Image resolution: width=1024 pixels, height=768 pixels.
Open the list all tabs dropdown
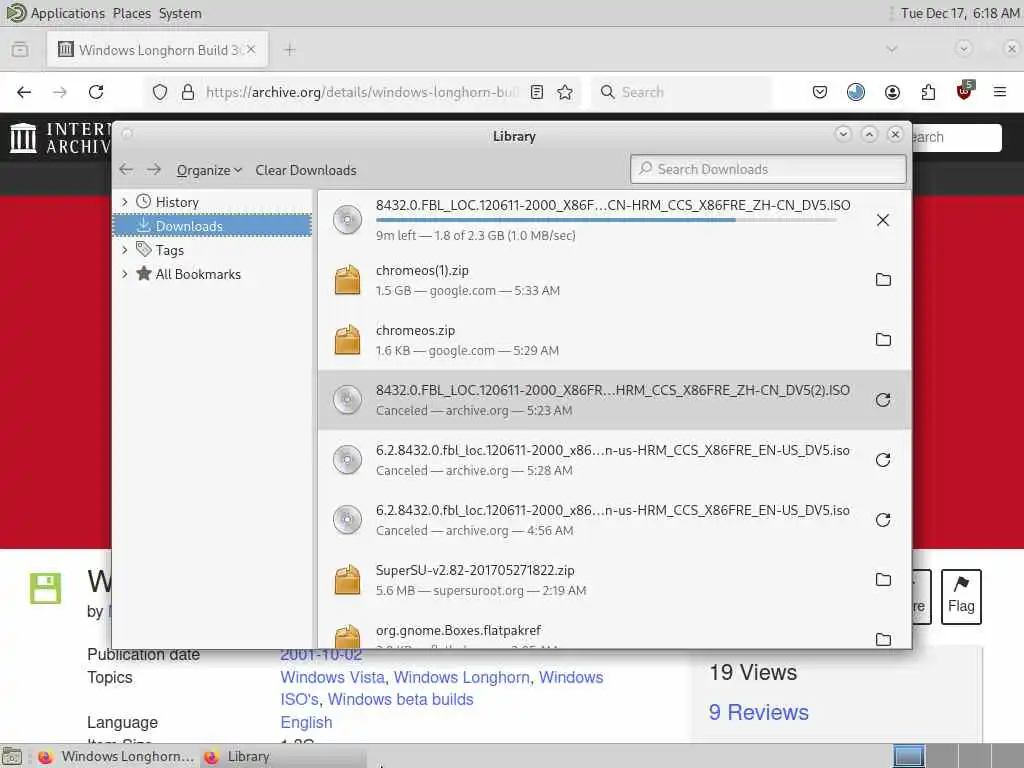click(891, 49)
